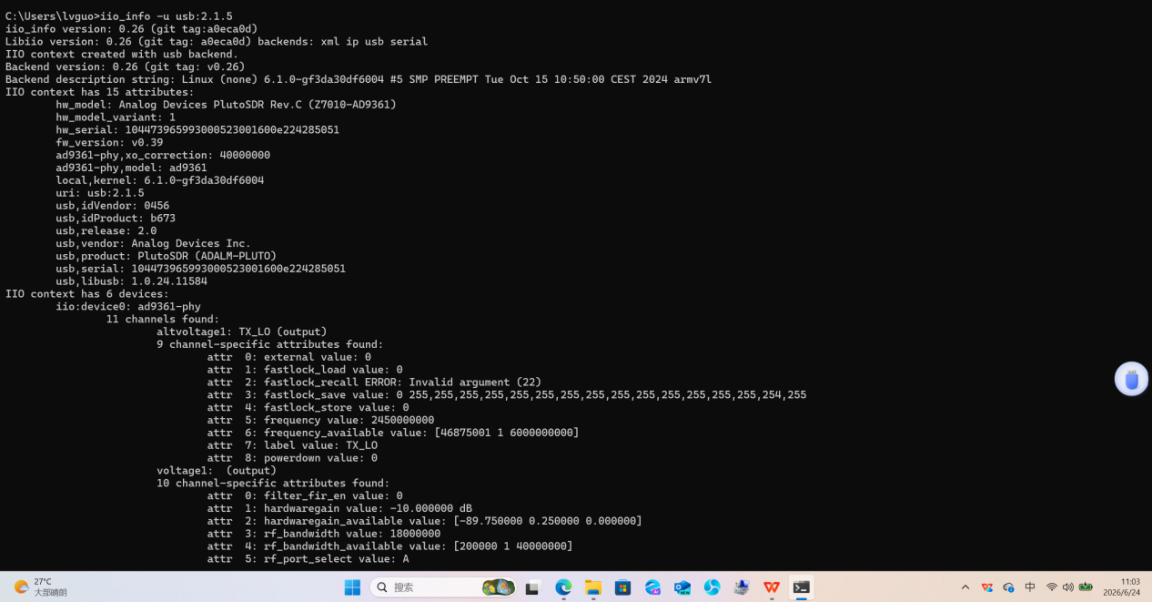The image size is (1152, 602).
Task: Open Task View from the taskbar
Action: (532, 587)
